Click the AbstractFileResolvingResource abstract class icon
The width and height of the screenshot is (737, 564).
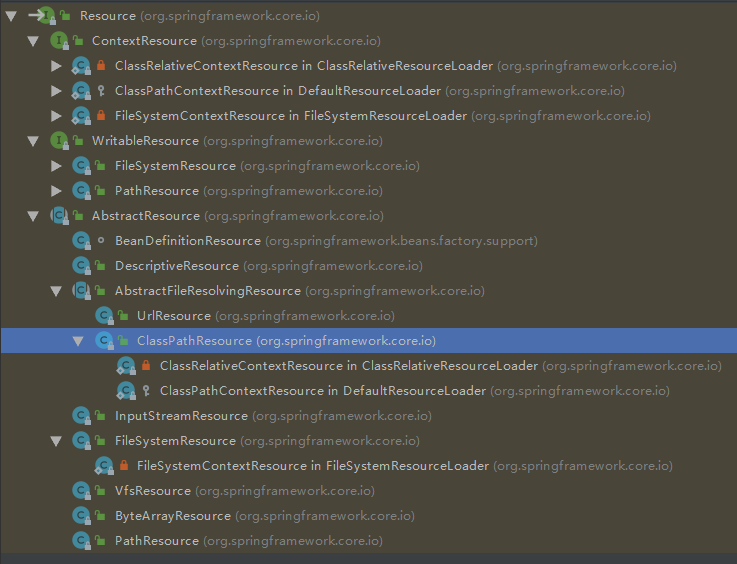pos(82,290)
